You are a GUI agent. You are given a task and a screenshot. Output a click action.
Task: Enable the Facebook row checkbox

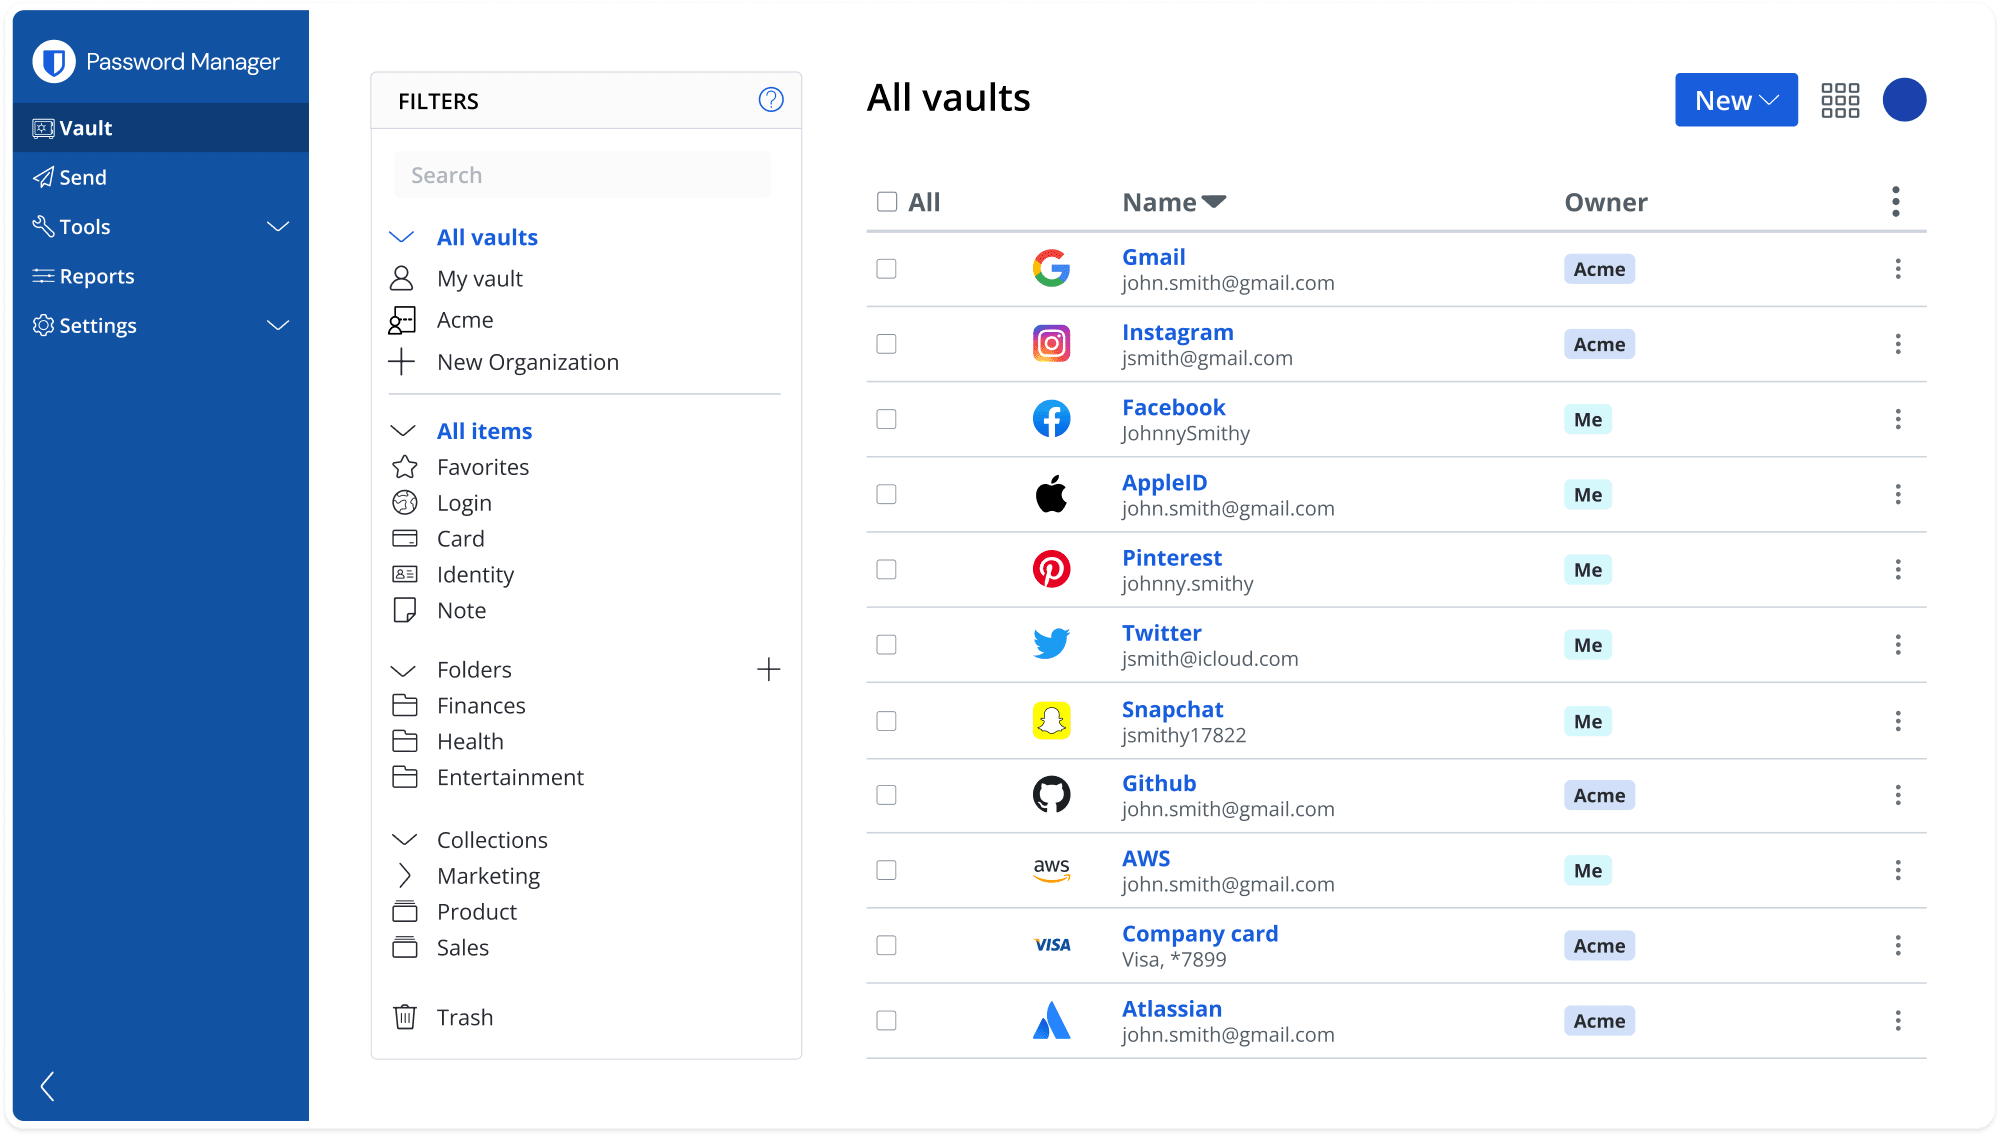tap(886, 419)
